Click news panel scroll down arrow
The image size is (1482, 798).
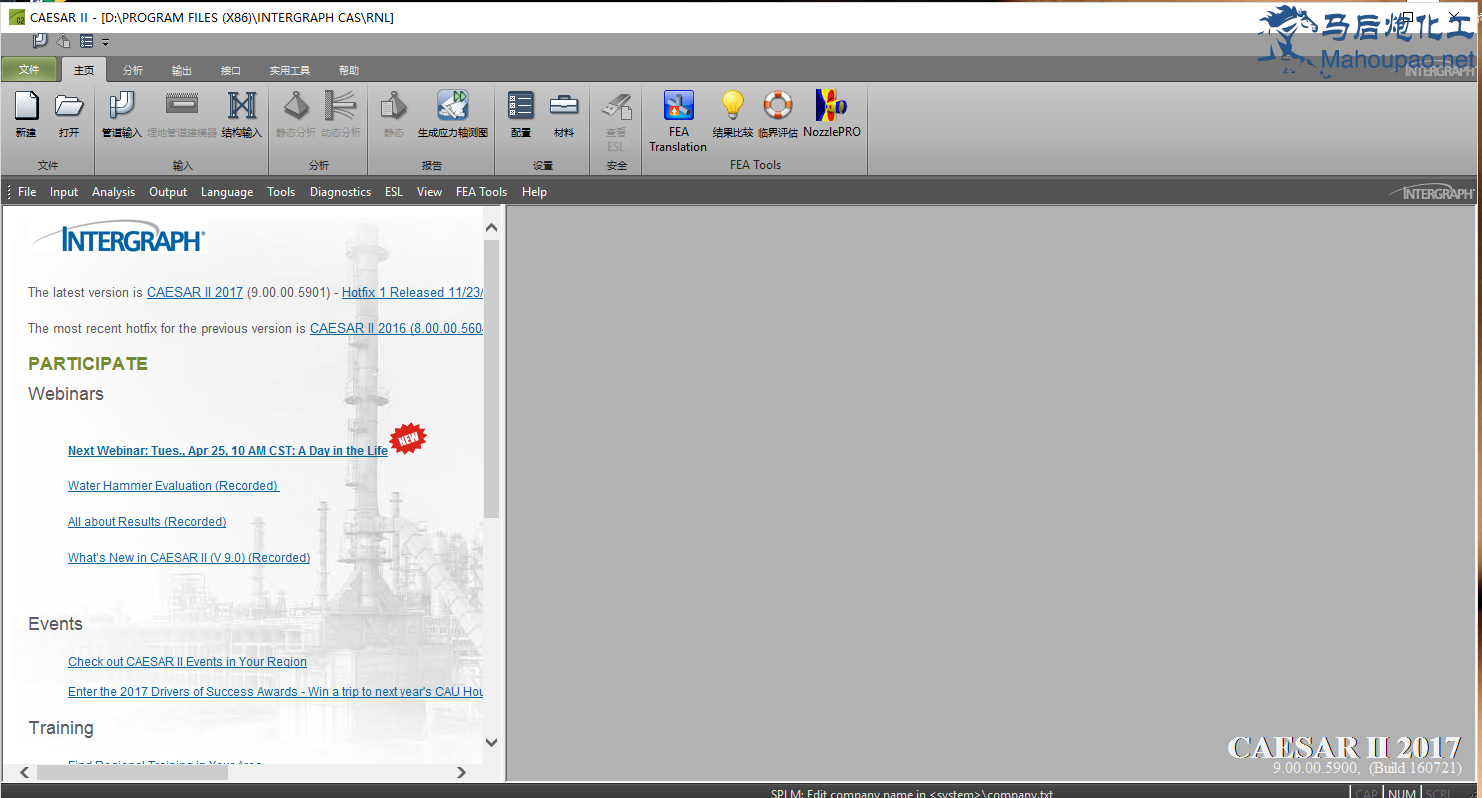[491, 742]
